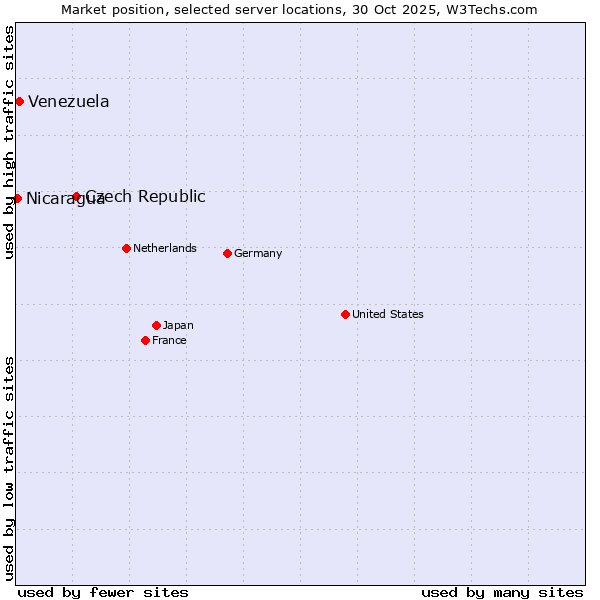Click the Venezuela red data point marker
This screenshot has height=600, width=600.
tap(19, 101)
